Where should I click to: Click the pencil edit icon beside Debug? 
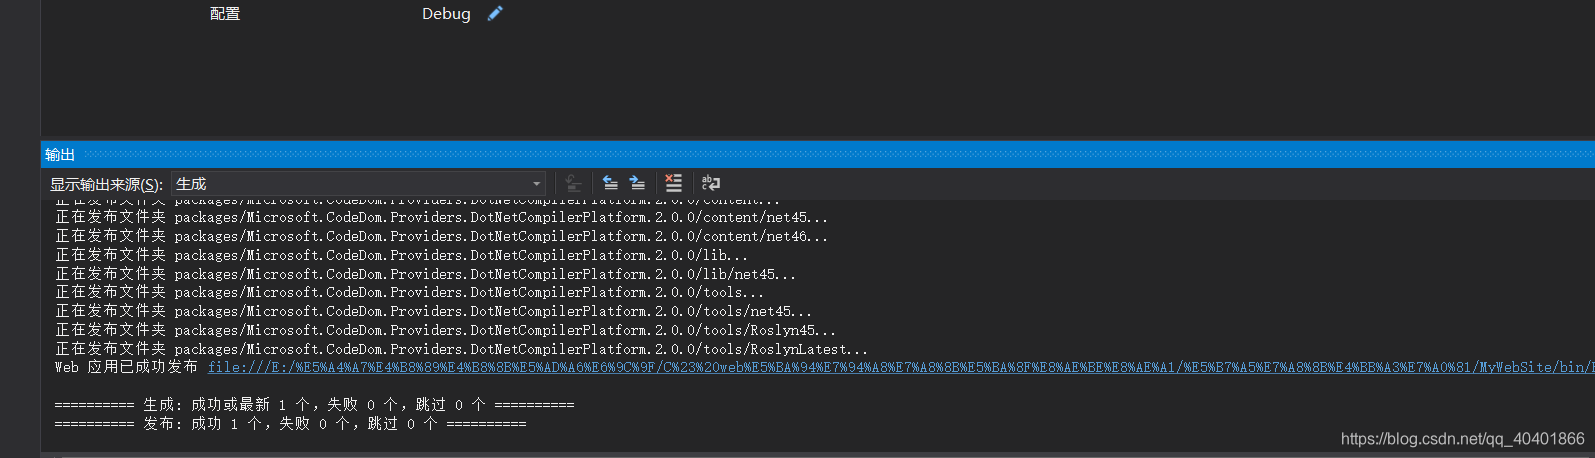pyautogui.click(x=495, y=13)
